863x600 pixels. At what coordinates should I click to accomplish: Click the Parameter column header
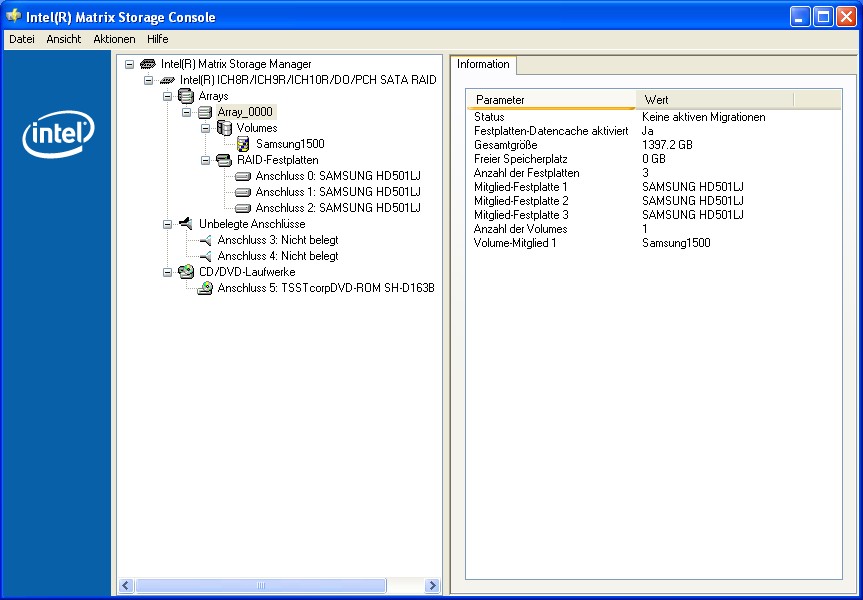click(551, 100)
